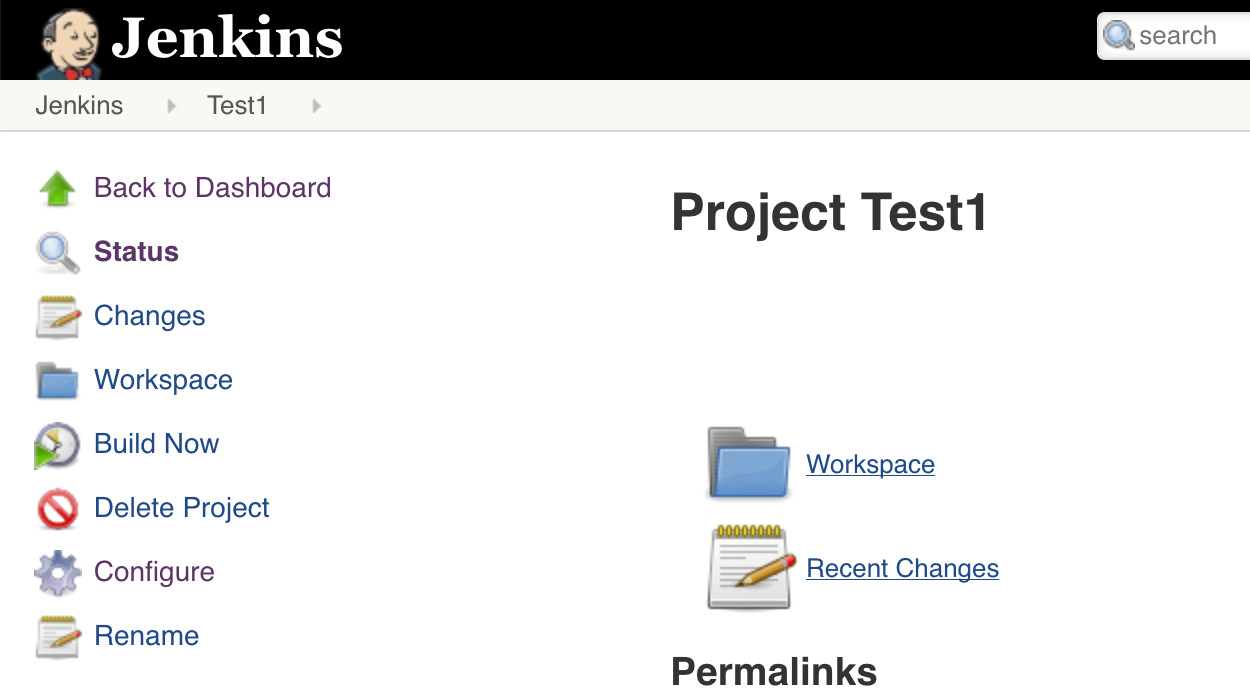Open the Test1 breadcrumb item
This screenshot has width=1250, height=700.
tap(237, 106)
